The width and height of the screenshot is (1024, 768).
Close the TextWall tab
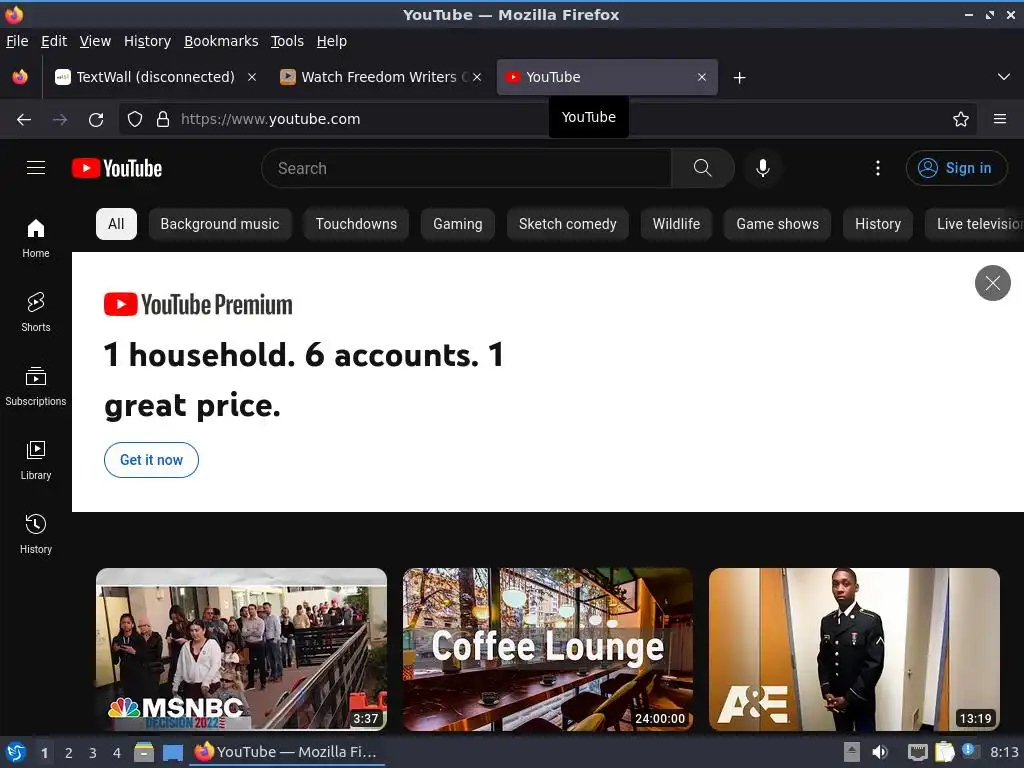coord(251,77)
